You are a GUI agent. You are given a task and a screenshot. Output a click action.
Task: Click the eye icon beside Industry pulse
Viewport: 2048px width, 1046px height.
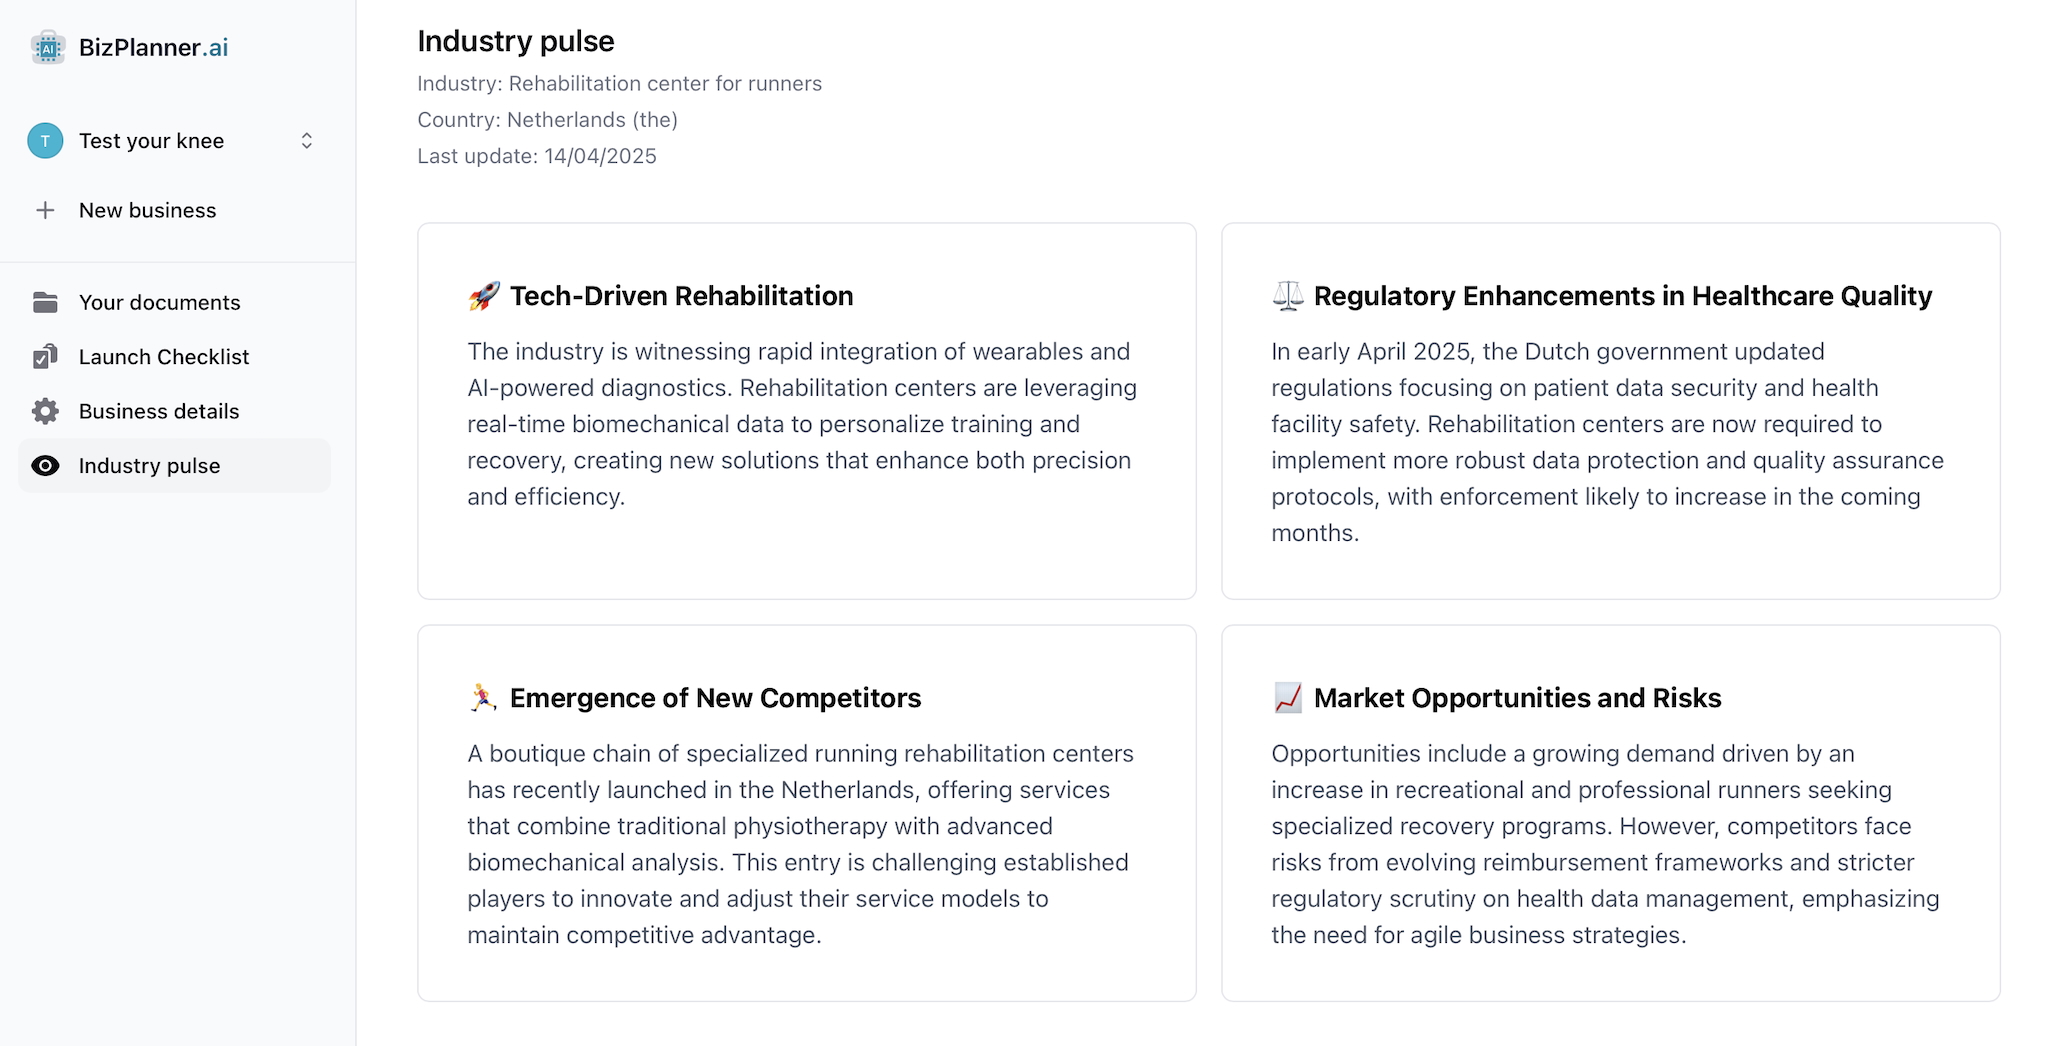[x=45, y=466]
